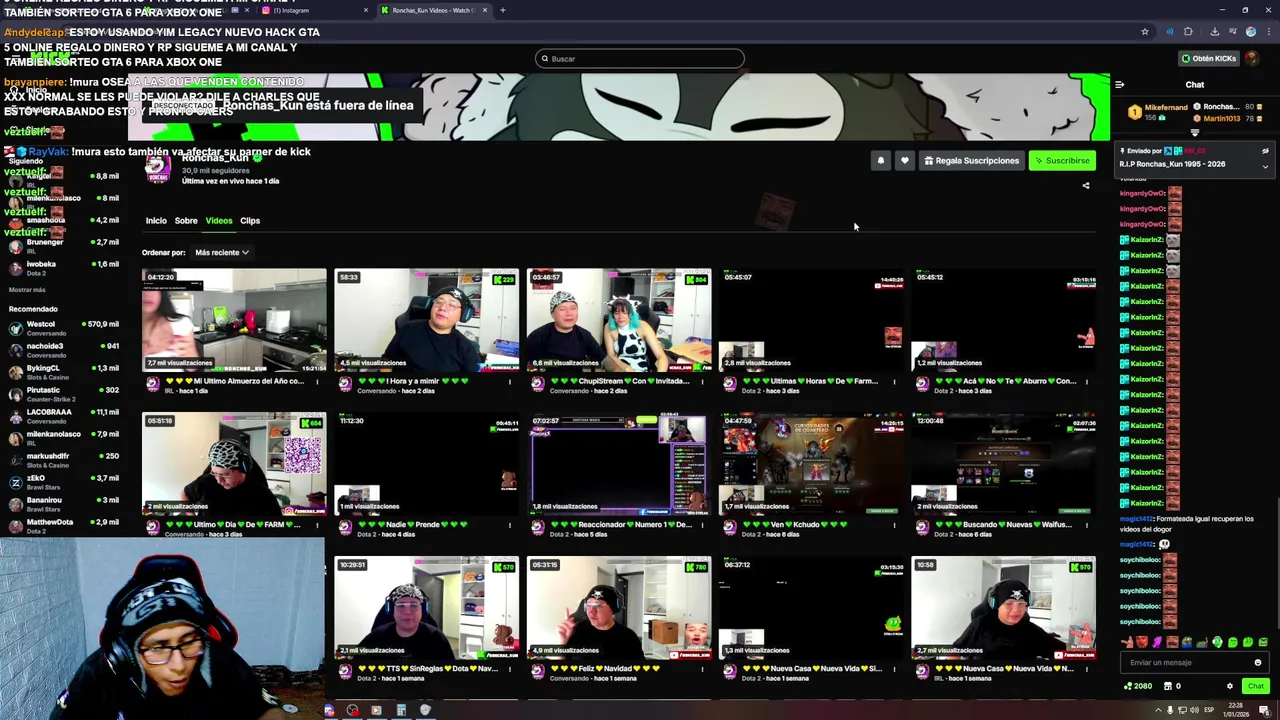Viewport: 1280px width, 720px height.
Task: Click the shop icon beside the 0 counter
Action: pyautogui.click(x=1167, y=686)
